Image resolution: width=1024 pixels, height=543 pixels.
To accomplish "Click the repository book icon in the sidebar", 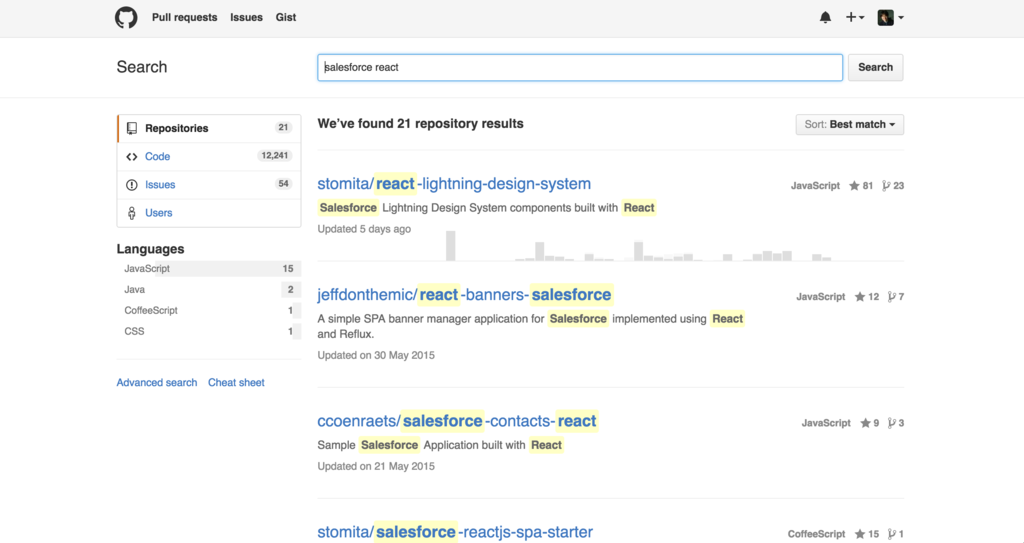I will [132, 128].
